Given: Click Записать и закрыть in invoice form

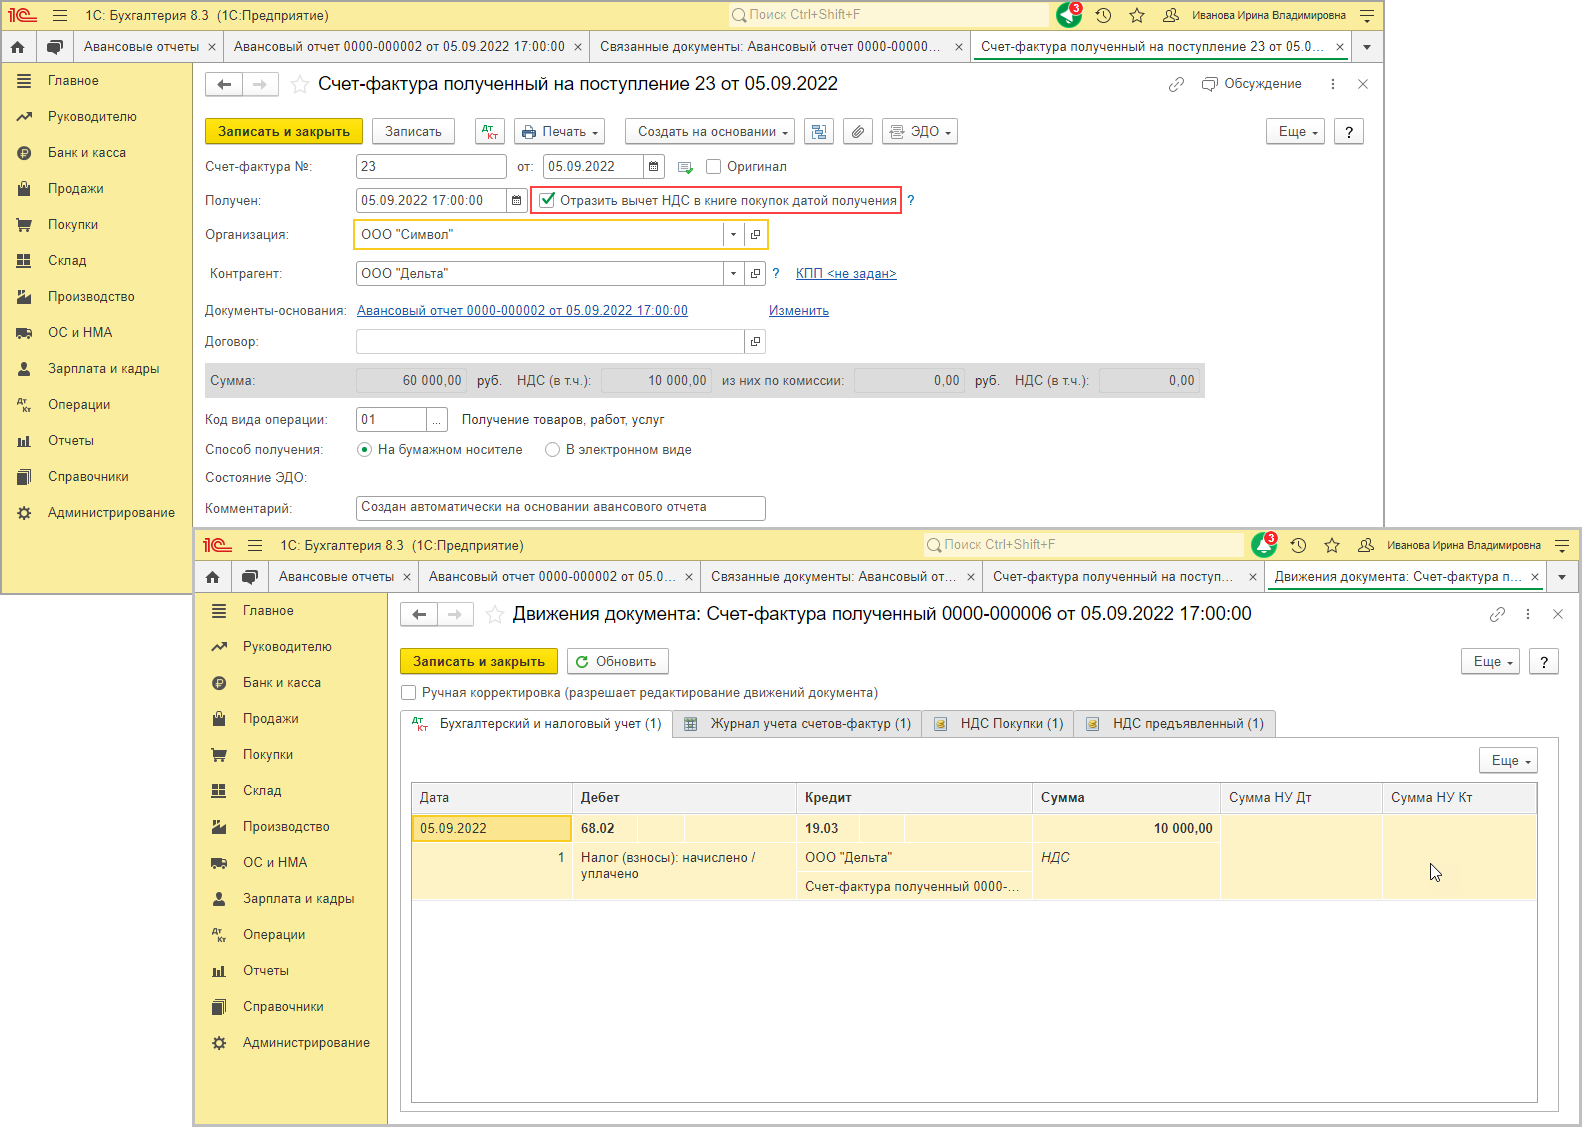Looking at the screenshot, I should (284, 132).
